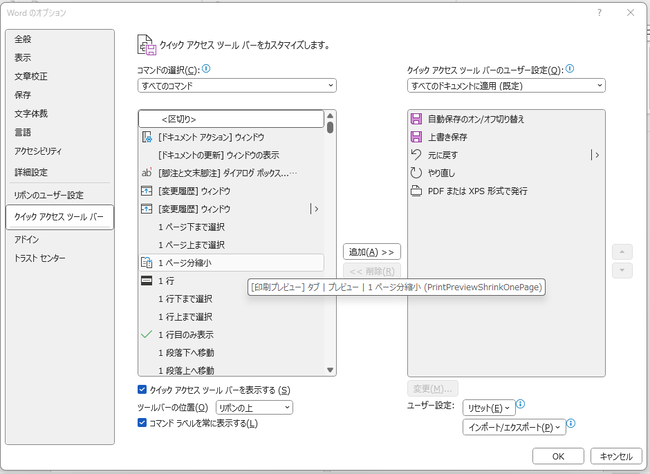Click the PDF または XPS publish icon

[416, 191]
